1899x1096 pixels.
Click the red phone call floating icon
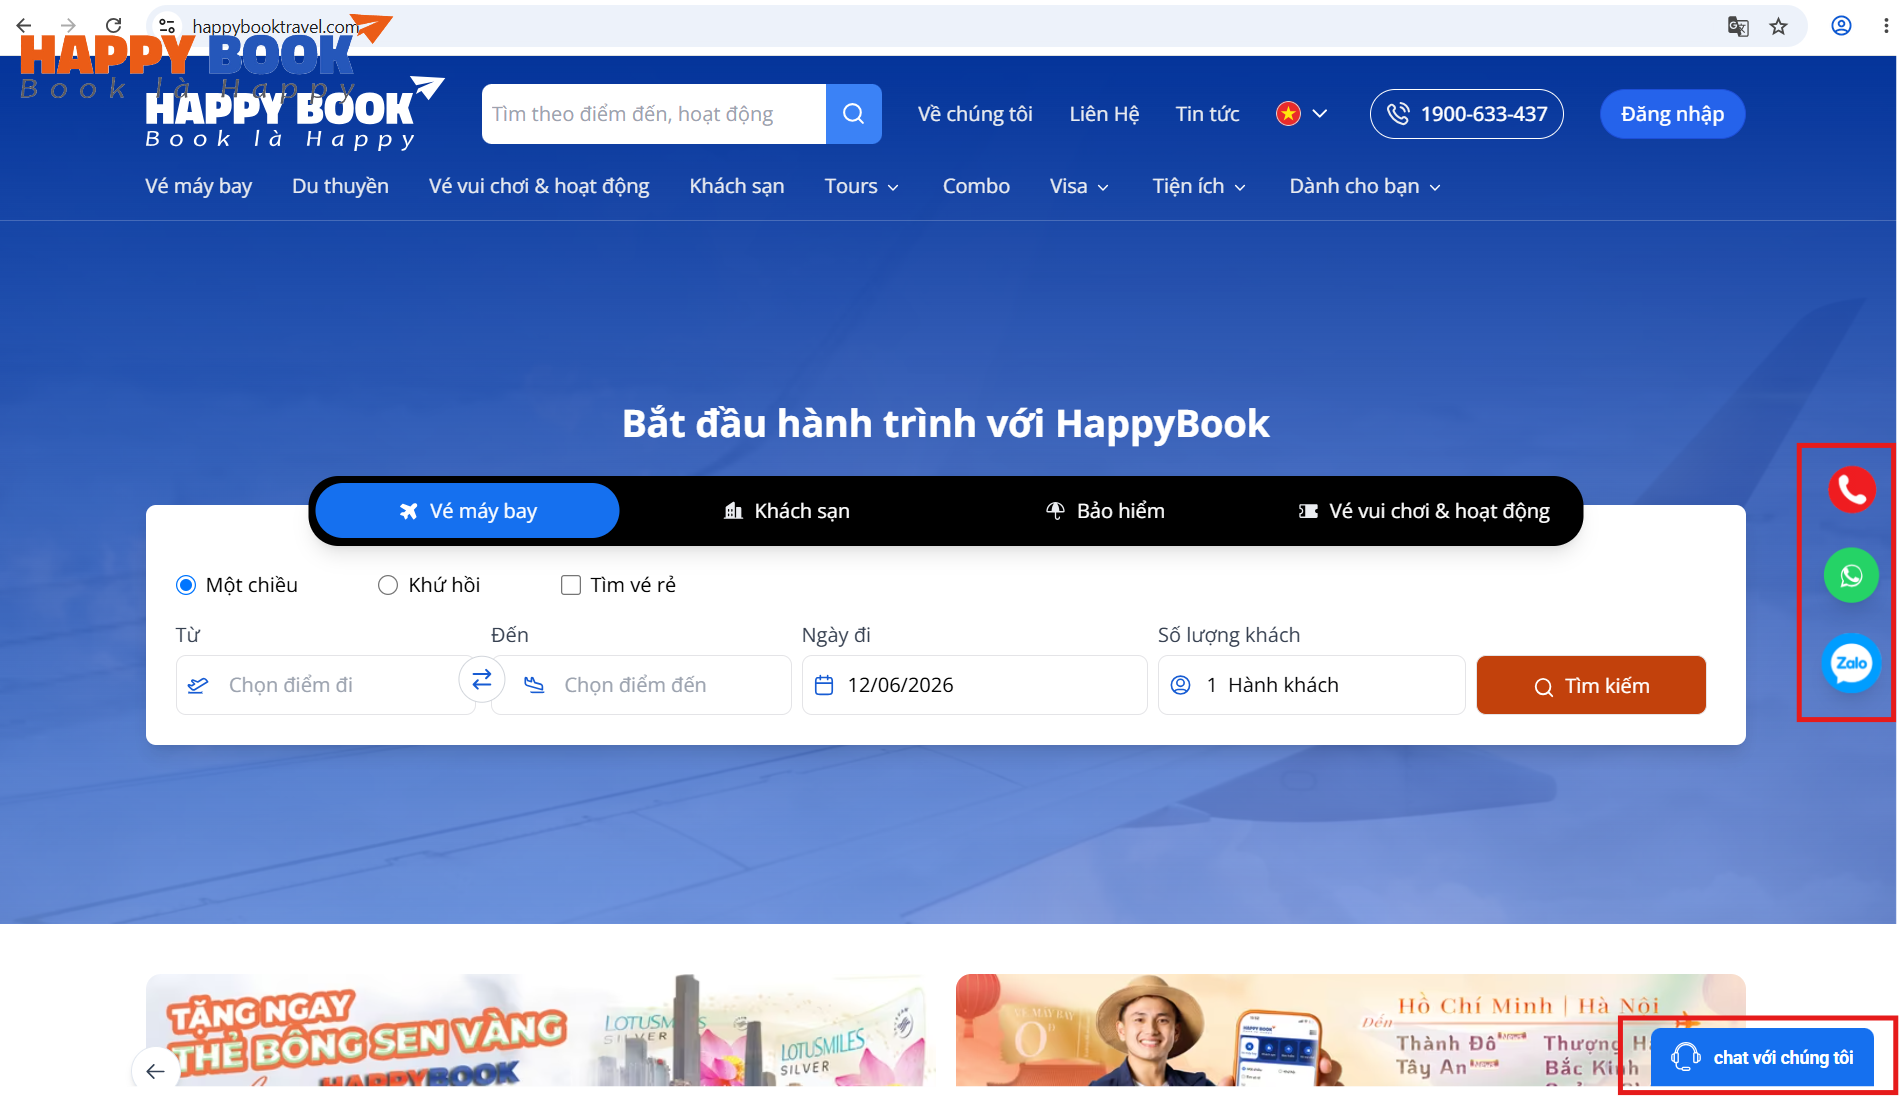tap(1851, 490)
